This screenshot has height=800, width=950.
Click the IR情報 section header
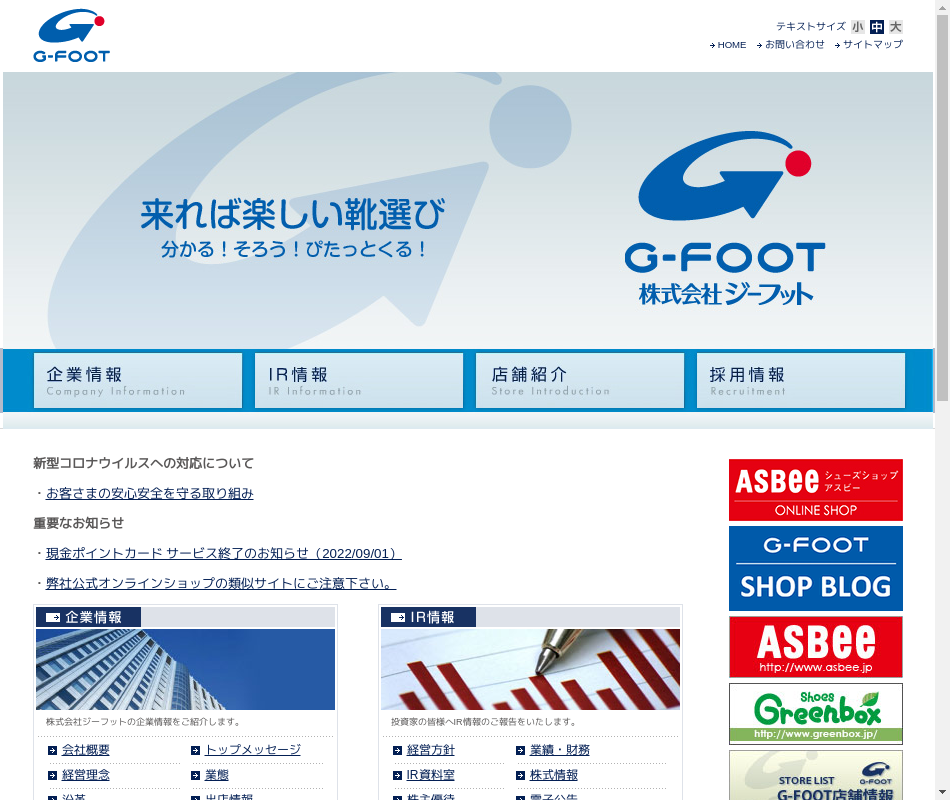428,617
